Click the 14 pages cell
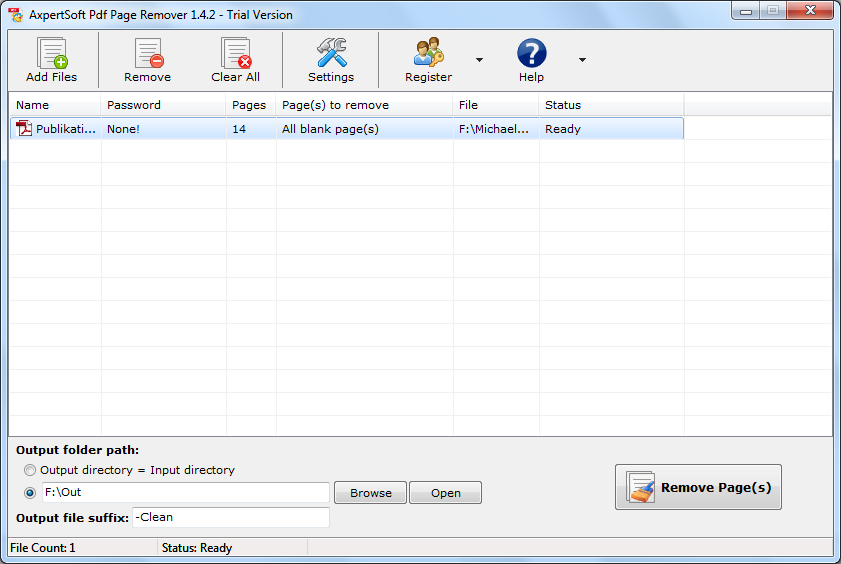The width and height of the screenshot is (841, 564). 251,129
